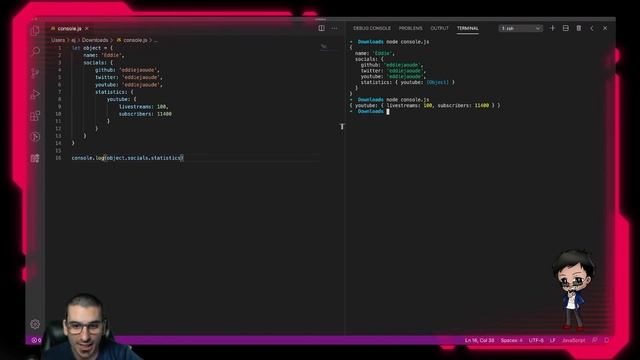
Task: Change end of line sequence 'LF'
Action: pyautogui.click(x=553, y=340)
